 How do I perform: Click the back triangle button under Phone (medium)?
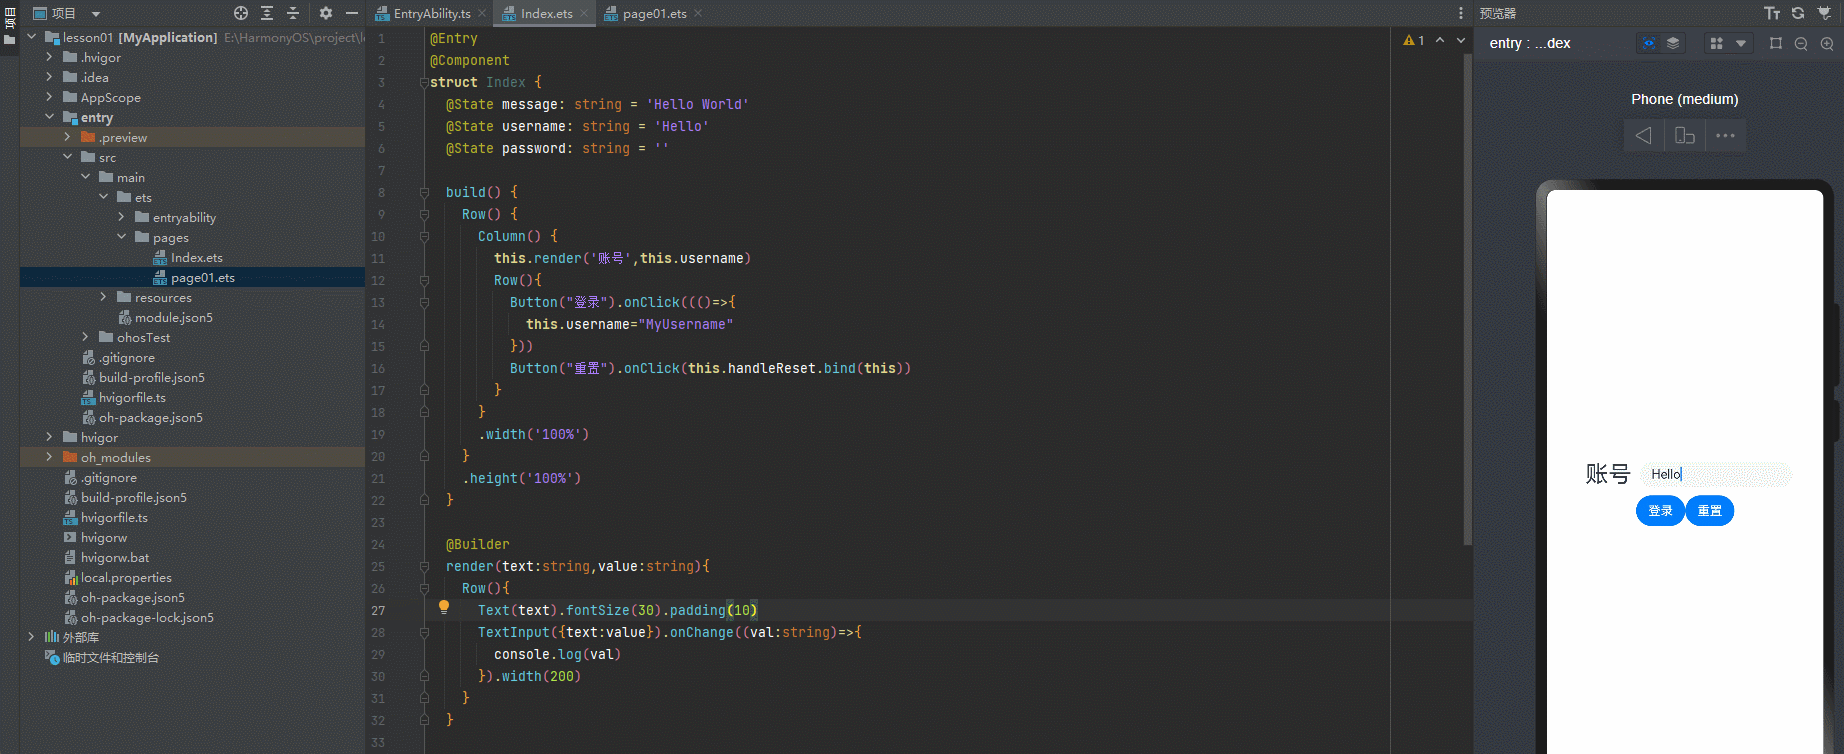tap(1644, 136)
